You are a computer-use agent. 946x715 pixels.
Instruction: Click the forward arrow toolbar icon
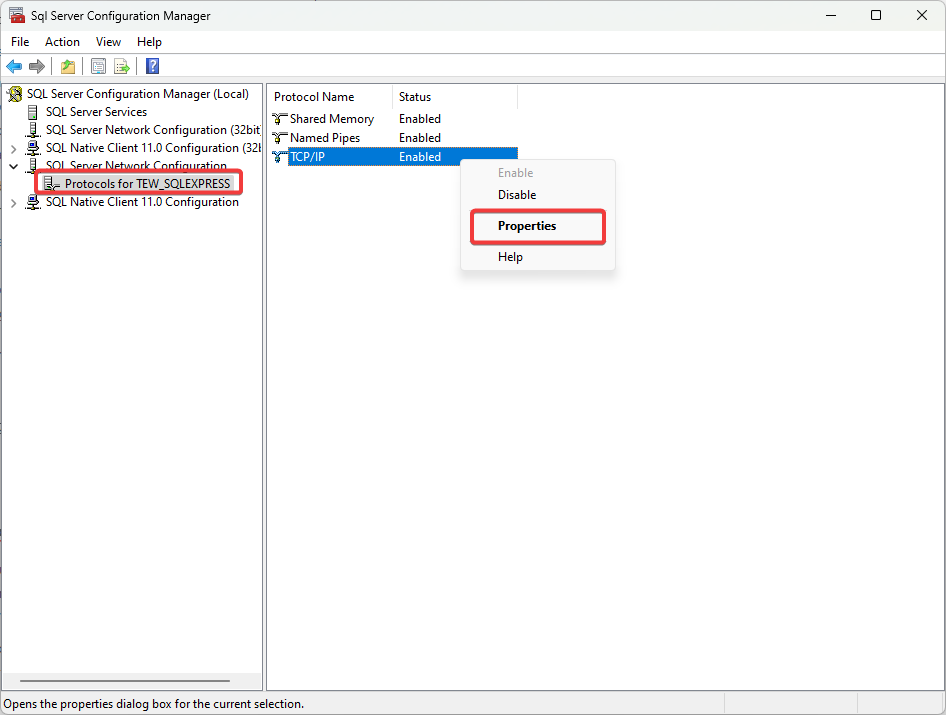(37, 66)
